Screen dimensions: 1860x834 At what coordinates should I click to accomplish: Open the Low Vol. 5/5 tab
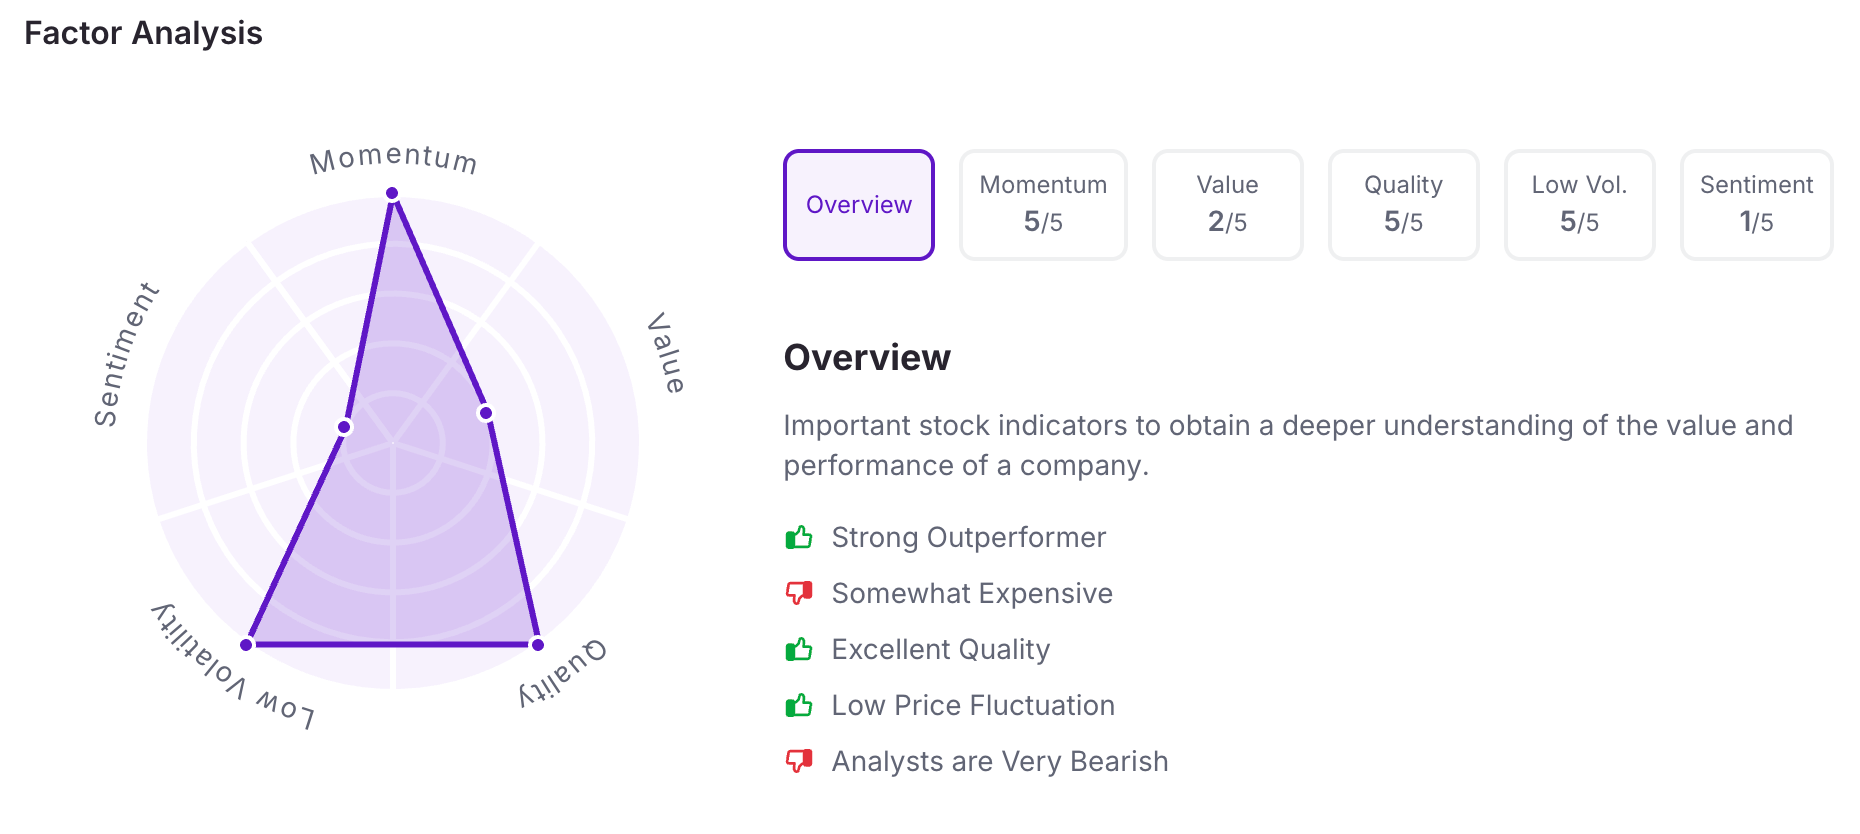pyautogui.click(x=1579, y=205)
